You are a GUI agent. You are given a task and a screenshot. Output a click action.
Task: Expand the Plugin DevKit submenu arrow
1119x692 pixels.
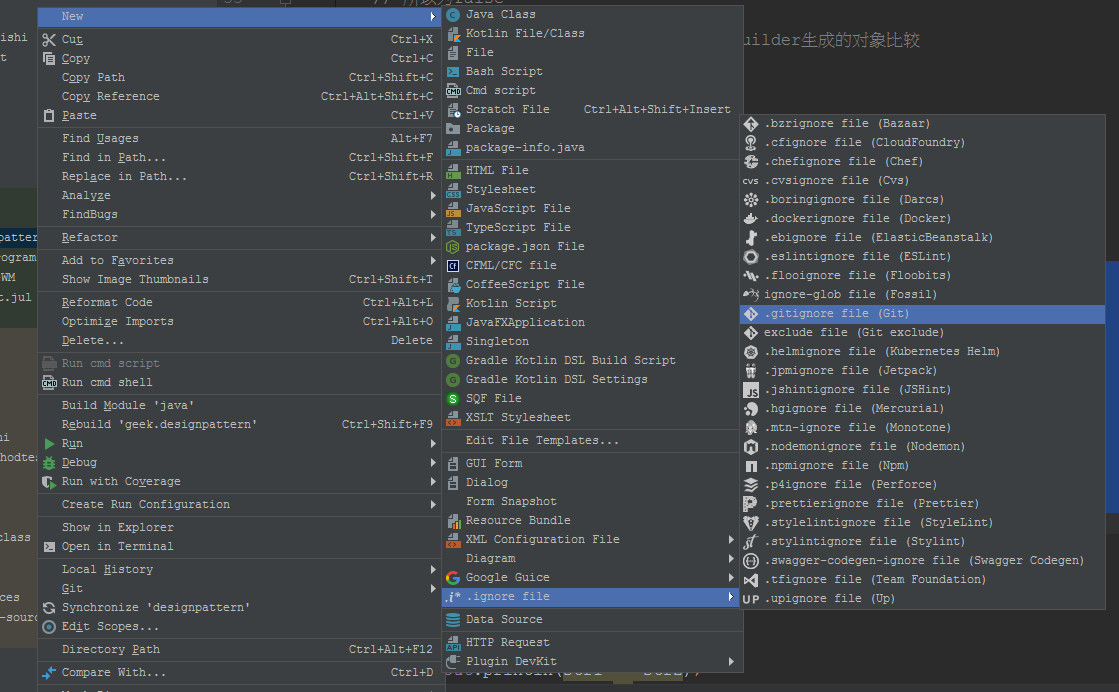click(731, 661)
